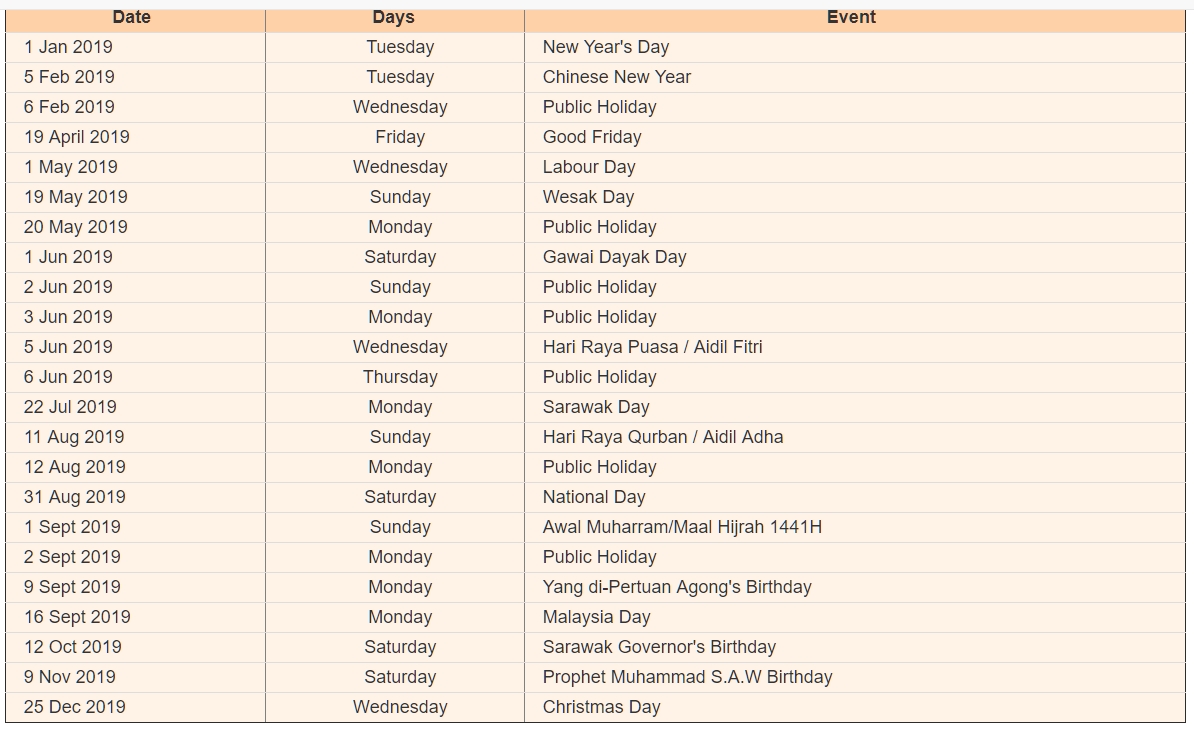
Task: Click the Date column header
Action: 132,17
